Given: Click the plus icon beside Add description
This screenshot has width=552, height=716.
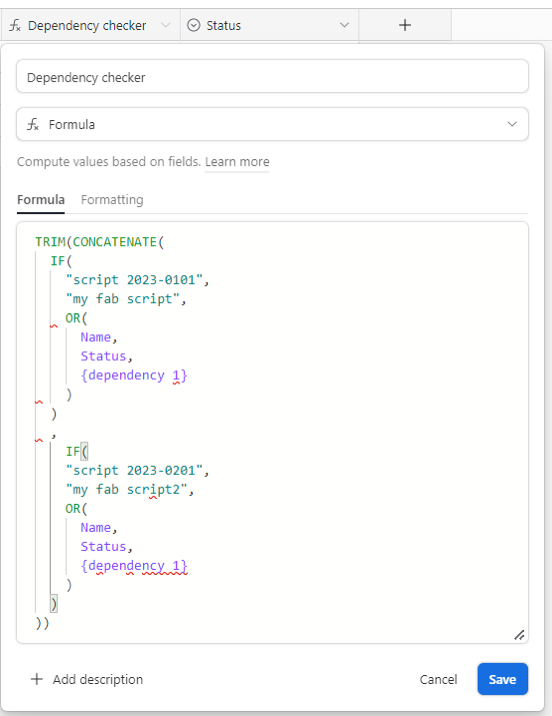Looking at the screenshot, I should [37, 679].
